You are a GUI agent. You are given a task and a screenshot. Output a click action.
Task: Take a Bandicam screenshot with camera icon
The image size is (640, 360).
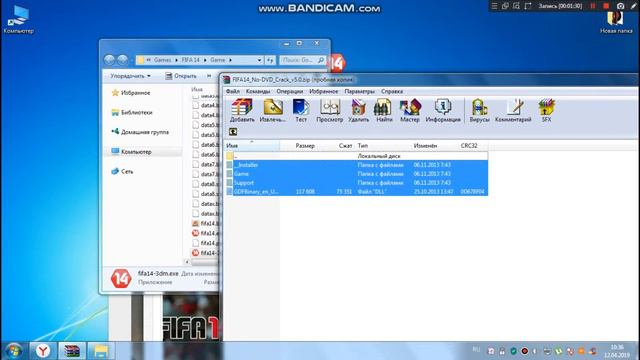click(620, 6)
